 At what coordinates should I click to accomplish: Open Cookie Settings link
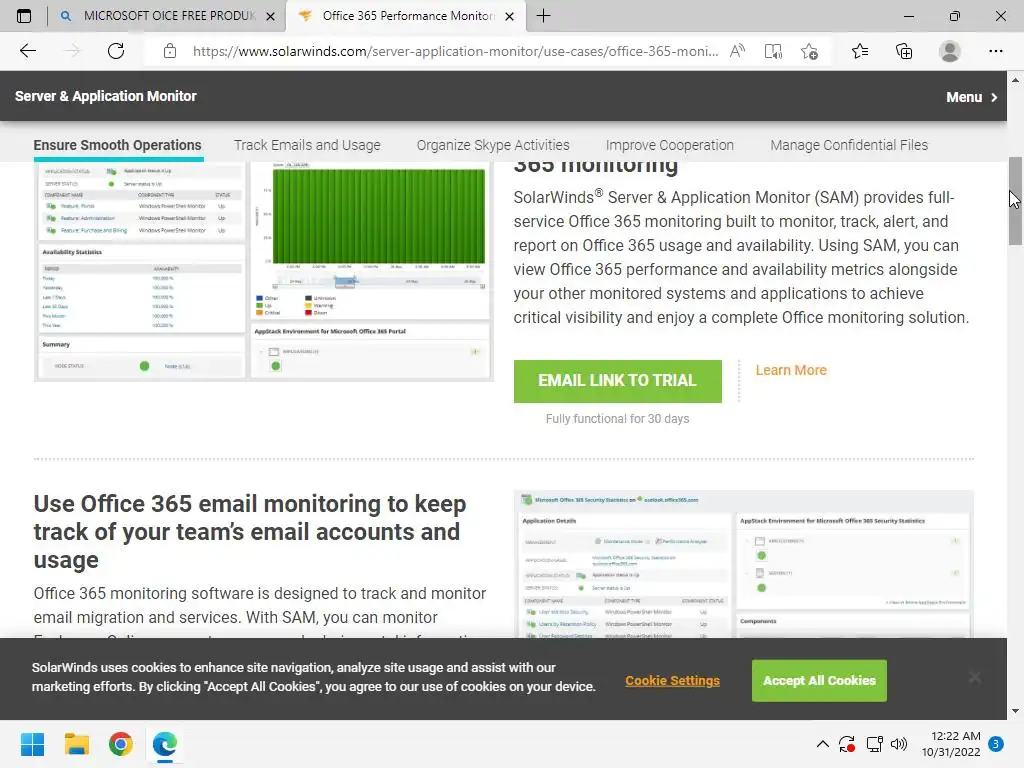click(x=673, y=680)
